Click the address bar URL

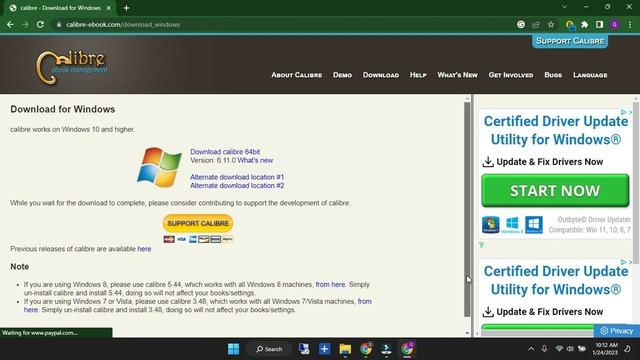point(123,24)
